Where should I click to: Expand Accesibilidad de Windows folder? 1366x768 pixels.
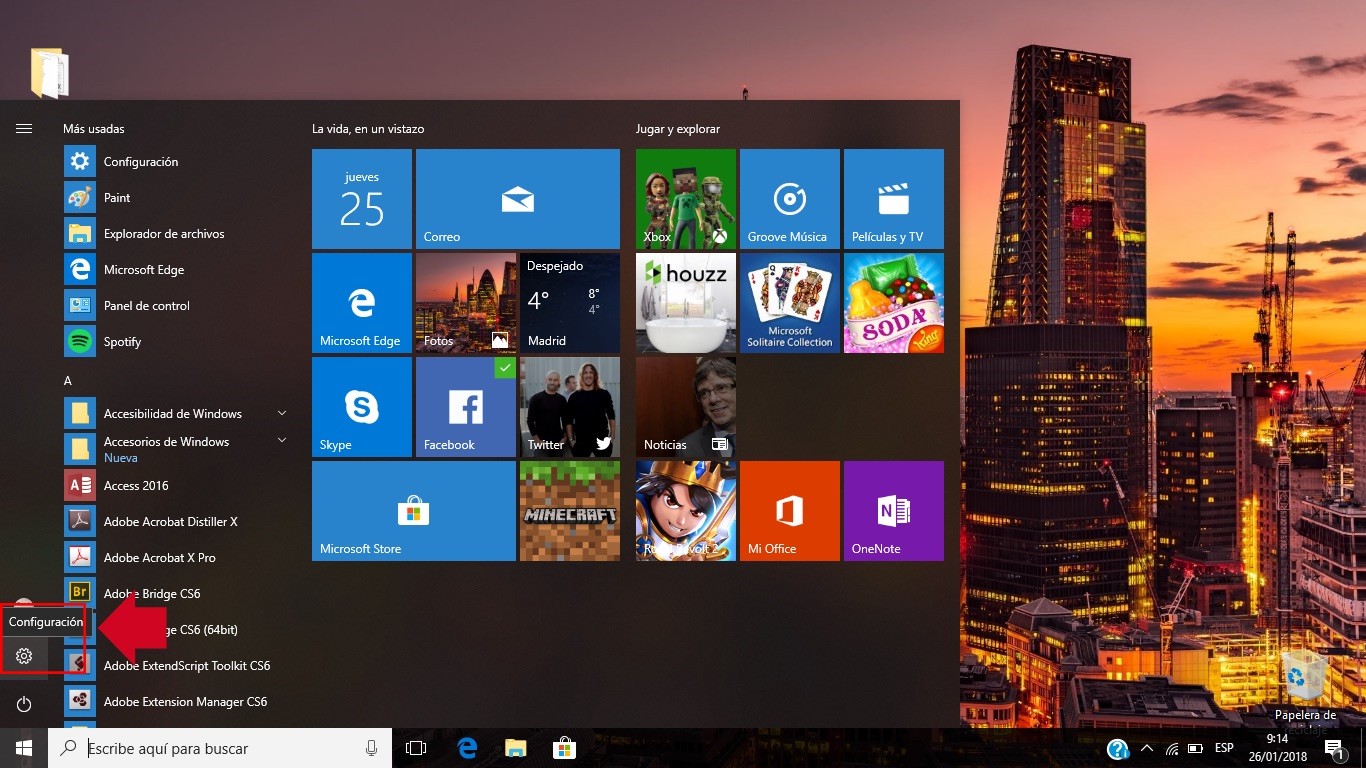coord(282,412)
